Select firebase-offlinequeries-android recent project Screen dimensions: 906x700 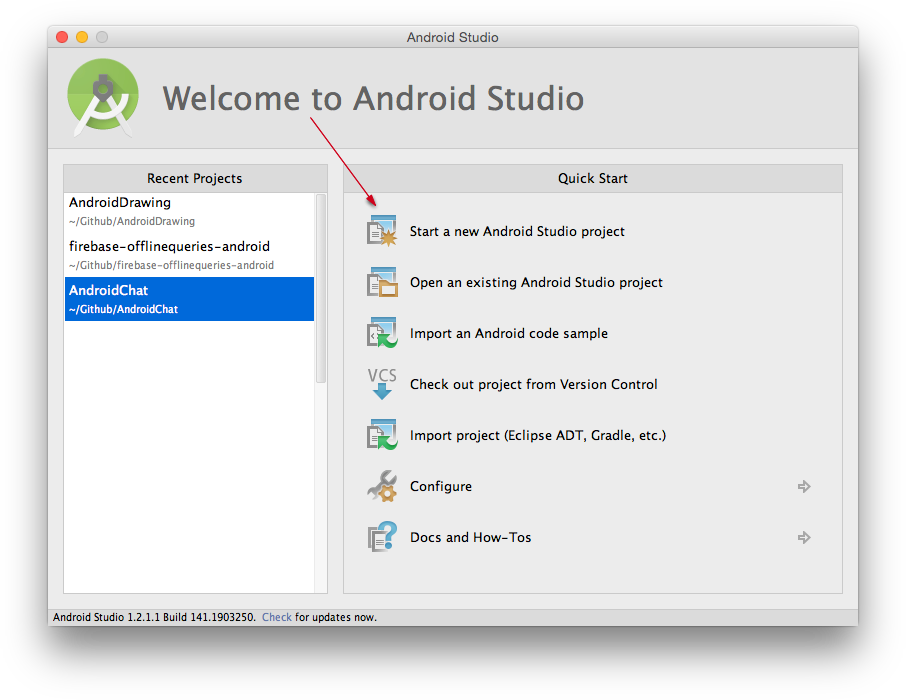click(x=190, y=255)
